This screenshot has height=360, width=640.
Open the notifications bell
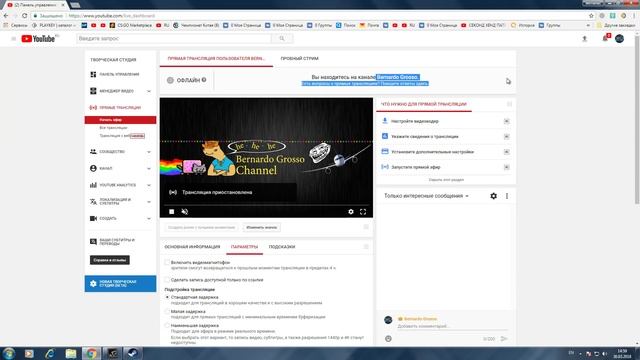tap(605, 38)
